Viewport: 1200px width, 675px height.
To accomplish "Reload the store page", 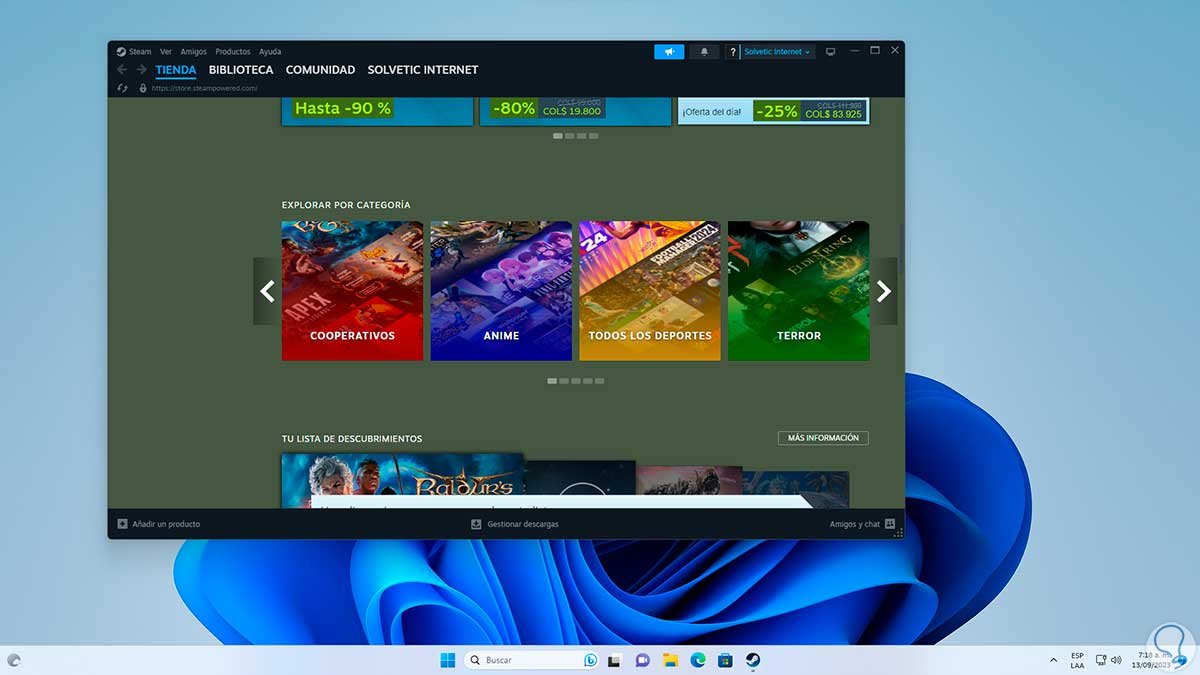I will click(x=122, y=88).
